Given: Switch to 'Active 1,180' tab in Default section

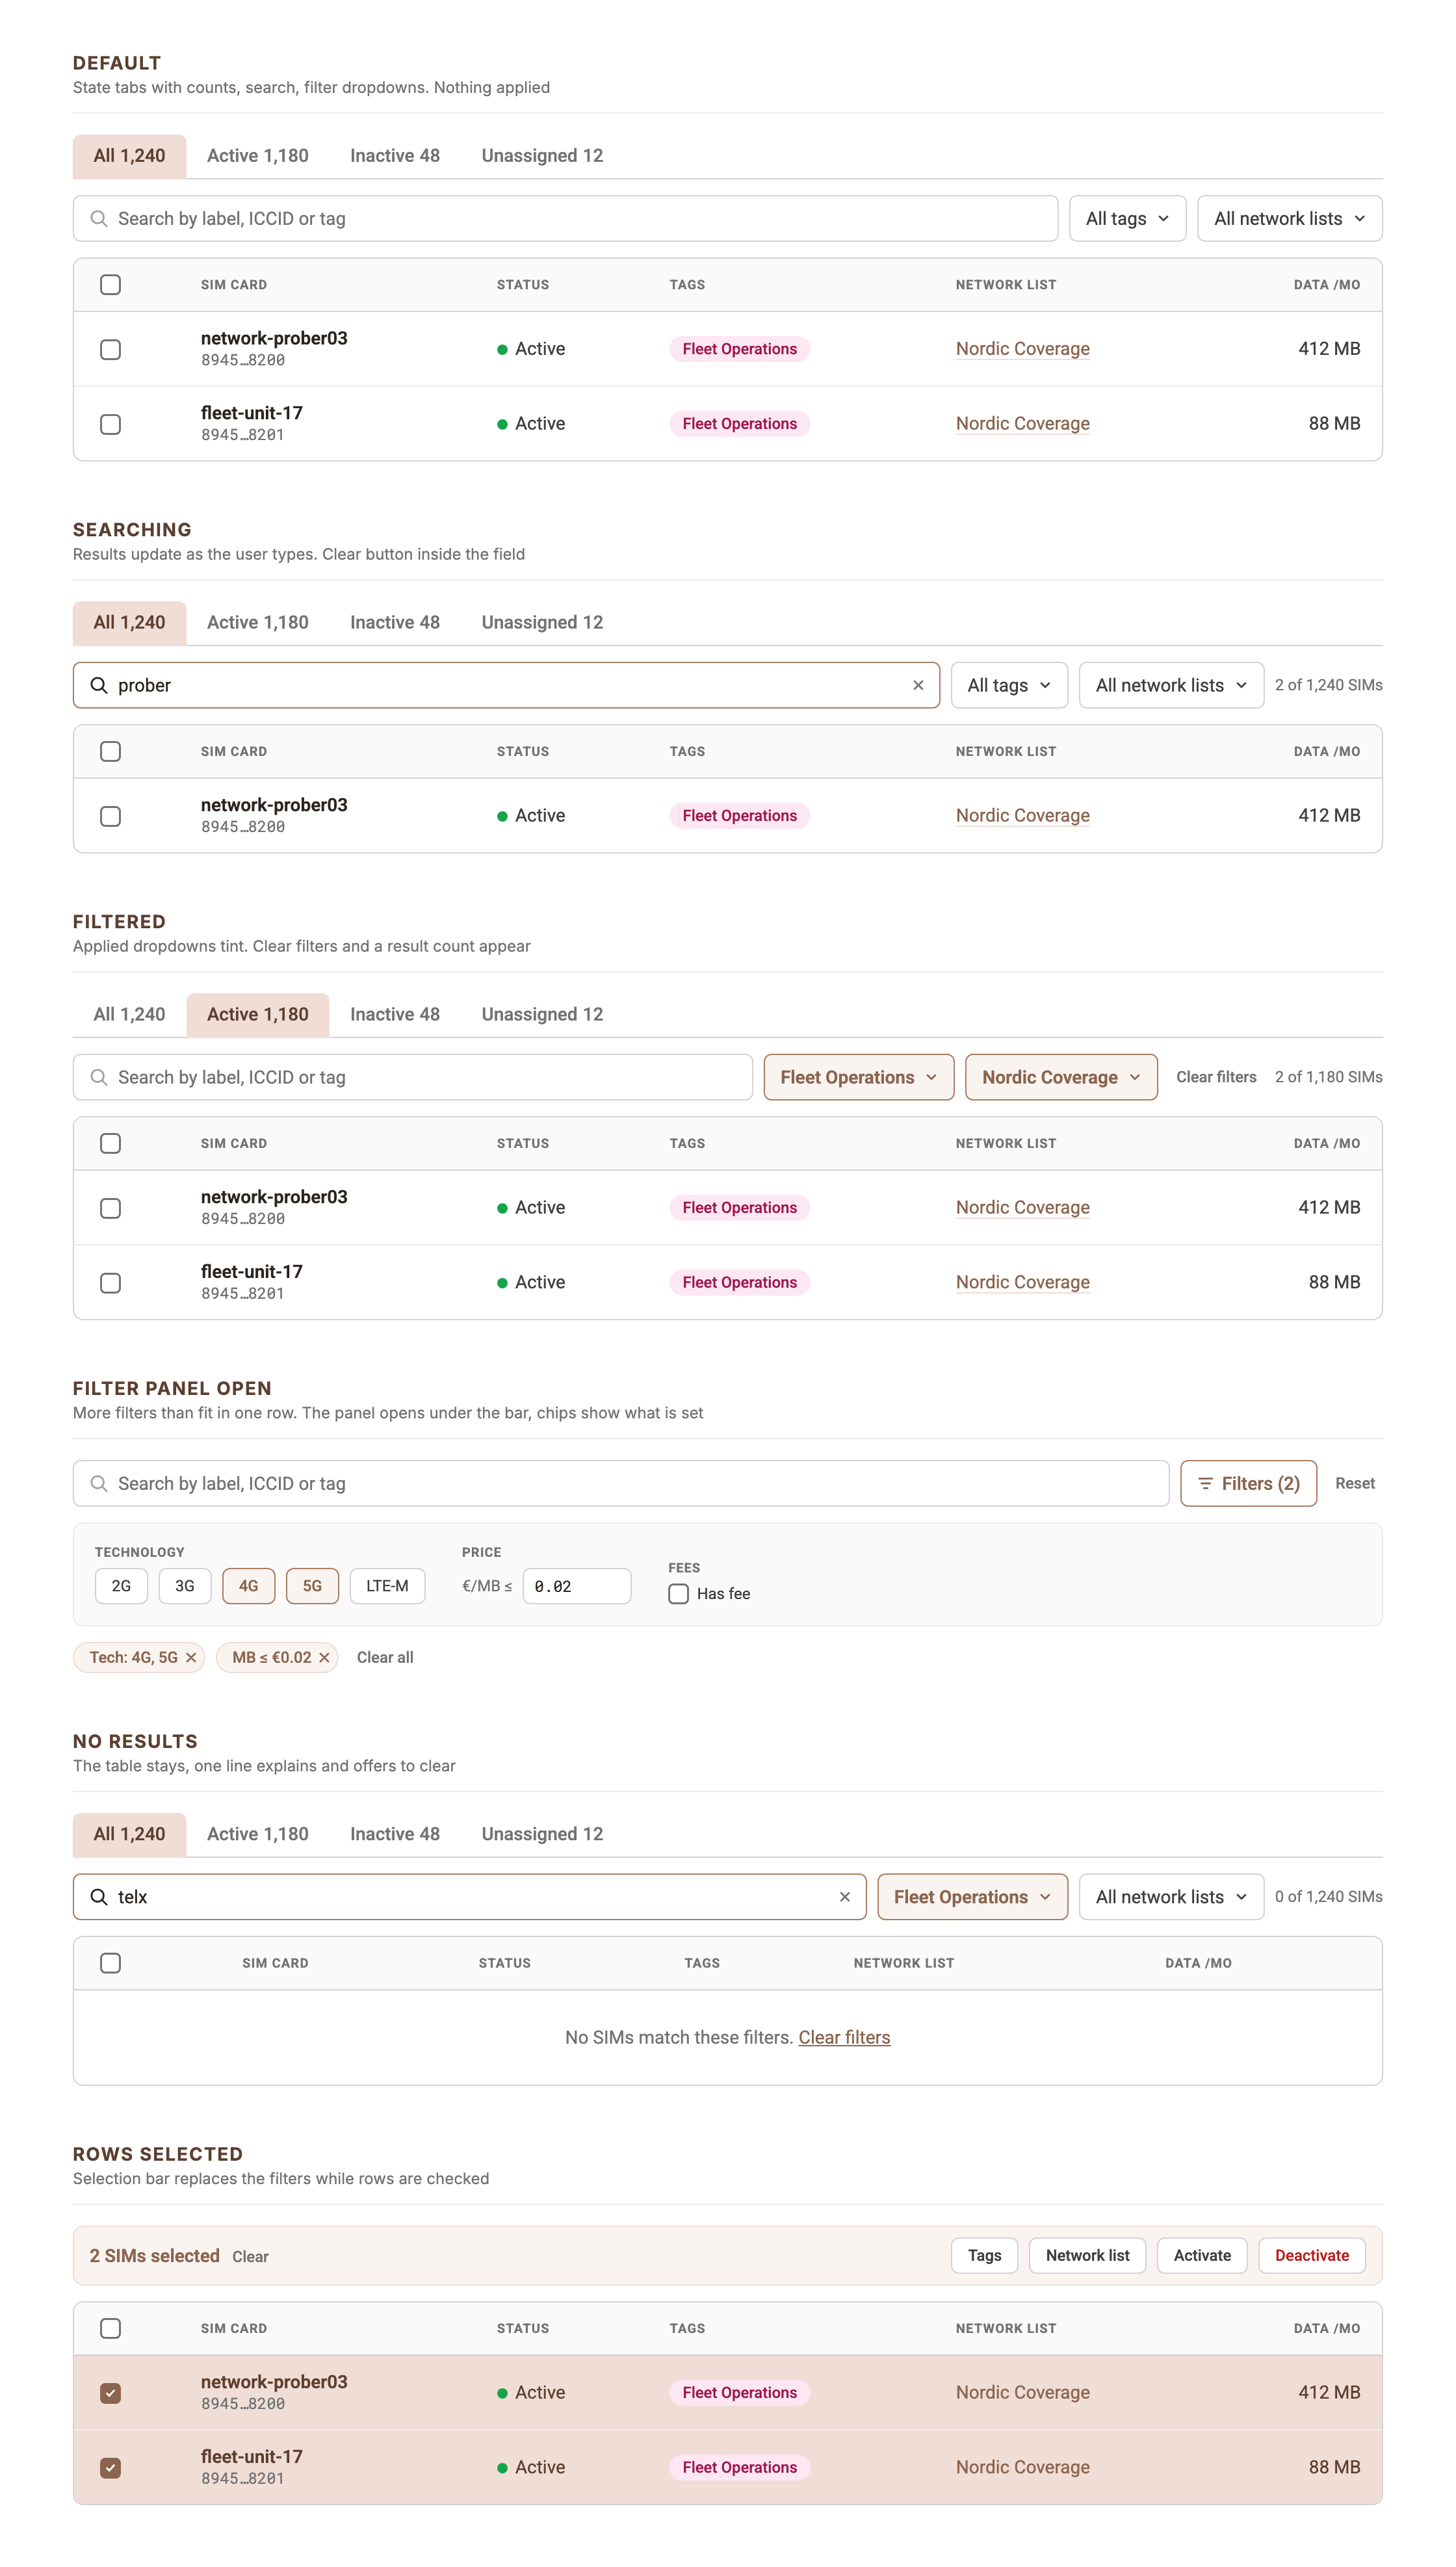Looking at the screenshot, I should [258, 156].
